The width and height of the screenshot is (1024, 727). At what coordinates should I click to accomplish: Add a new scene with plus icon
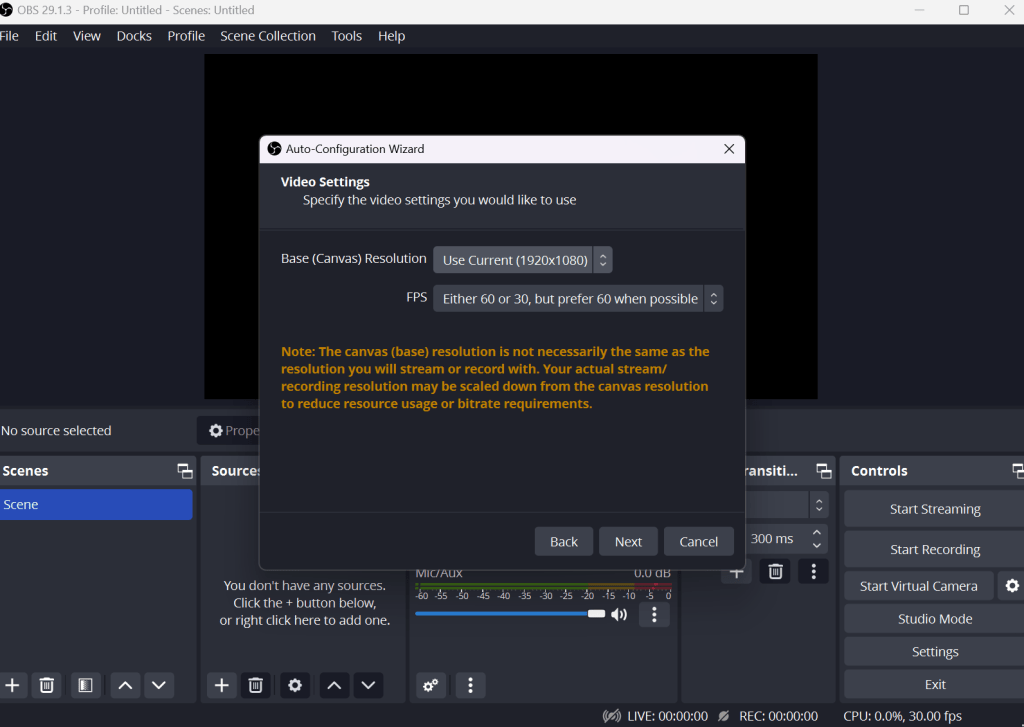coord(12,685)
